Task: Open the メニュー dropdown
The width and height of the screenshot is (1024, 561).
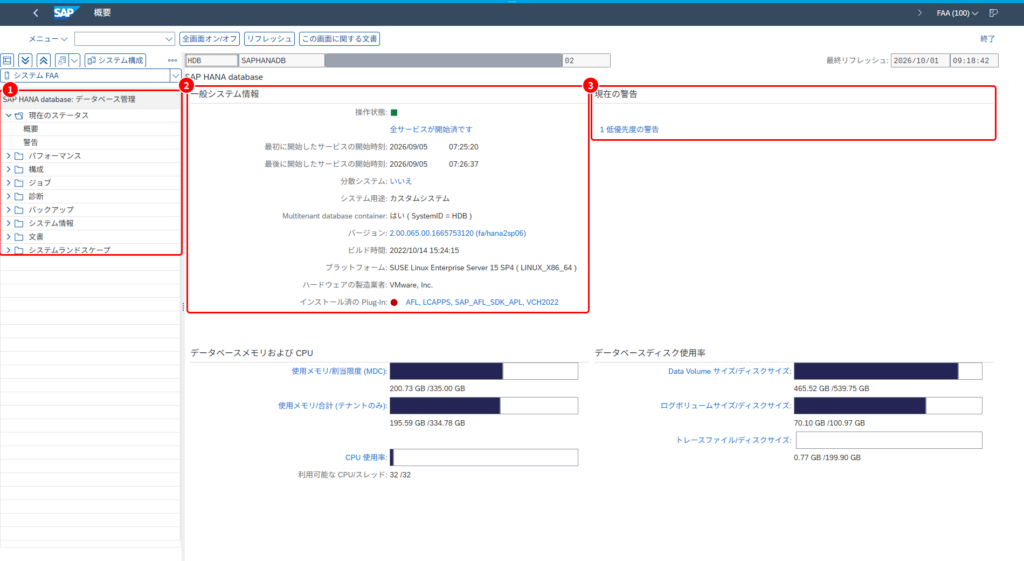Action: point(48,39)
